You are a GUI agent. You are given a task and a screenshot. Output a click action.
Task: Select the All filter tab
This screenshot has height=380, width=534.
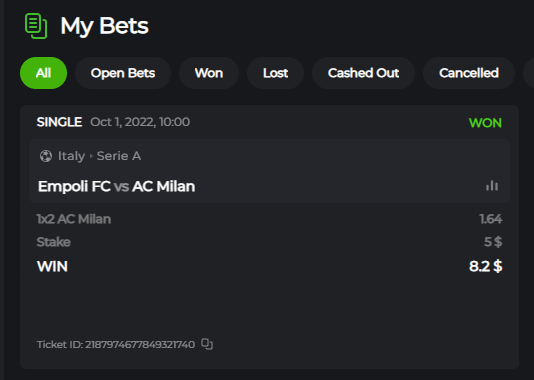point(44,73)
